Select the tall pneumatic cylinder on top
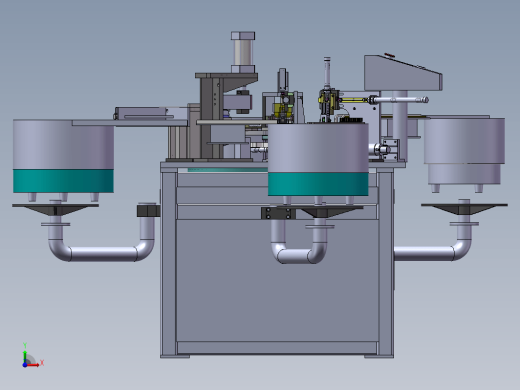 (x=243, y=52)
